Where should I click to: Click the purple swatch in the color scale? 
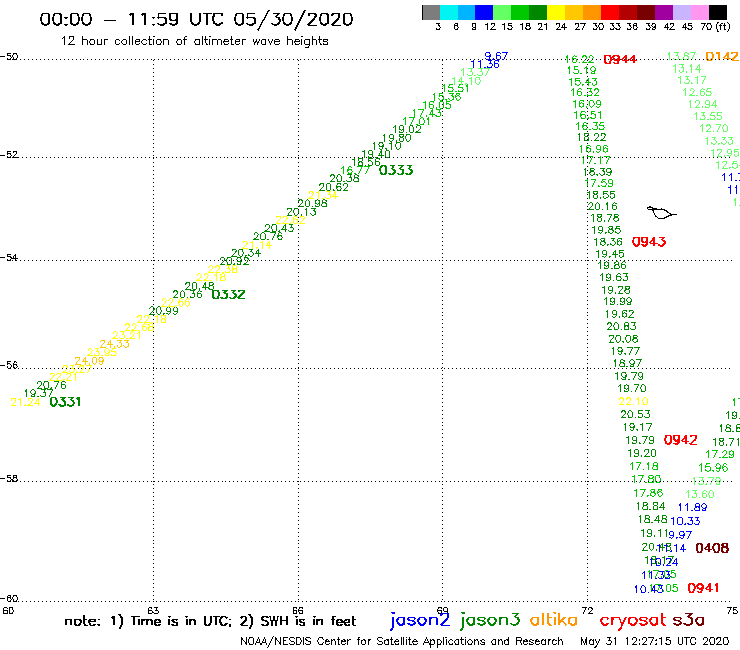(664, 12)
